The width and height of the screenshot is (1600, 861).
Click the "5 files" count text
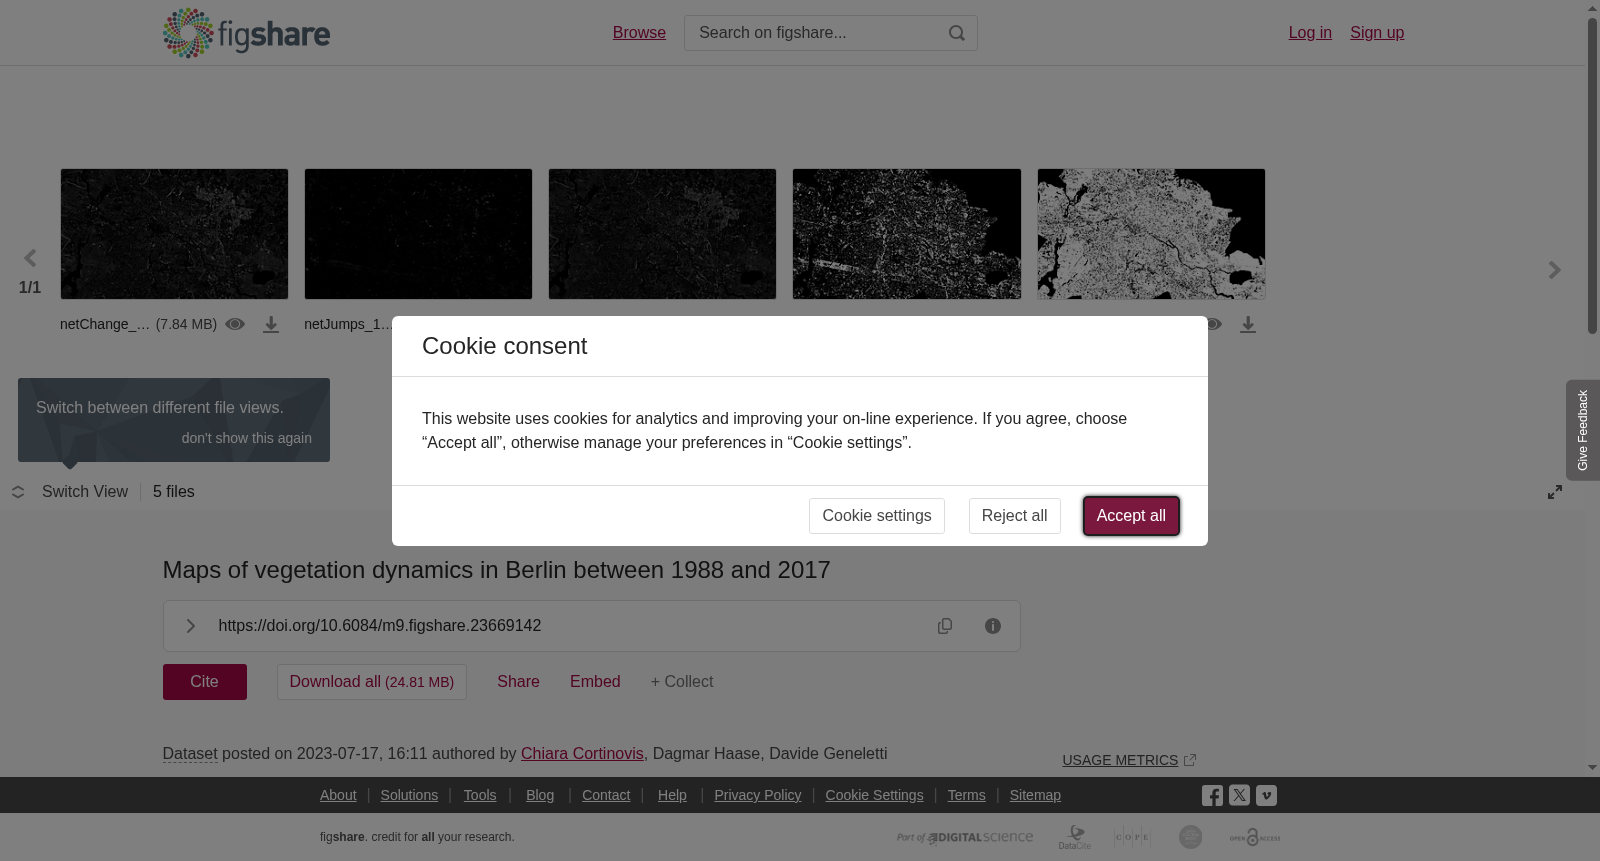(x=174, y=492)
